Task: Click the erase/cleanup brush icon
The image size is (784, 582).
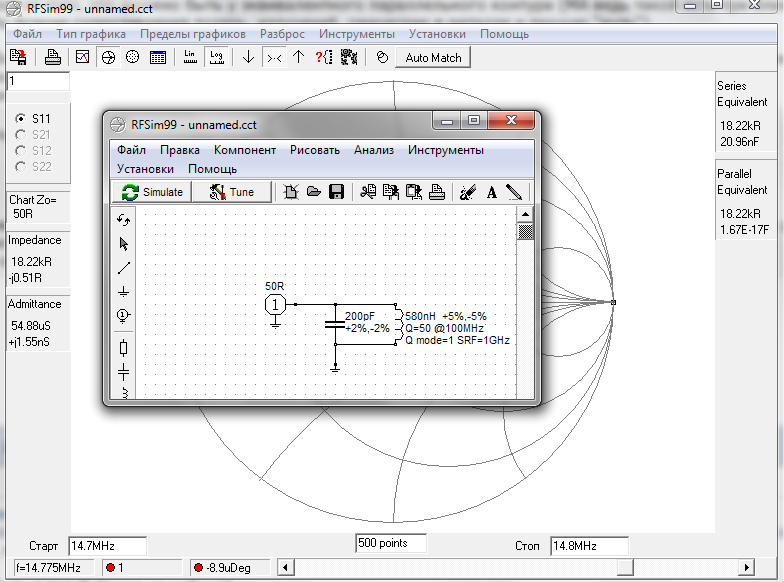Action: (x=468, y=192)
